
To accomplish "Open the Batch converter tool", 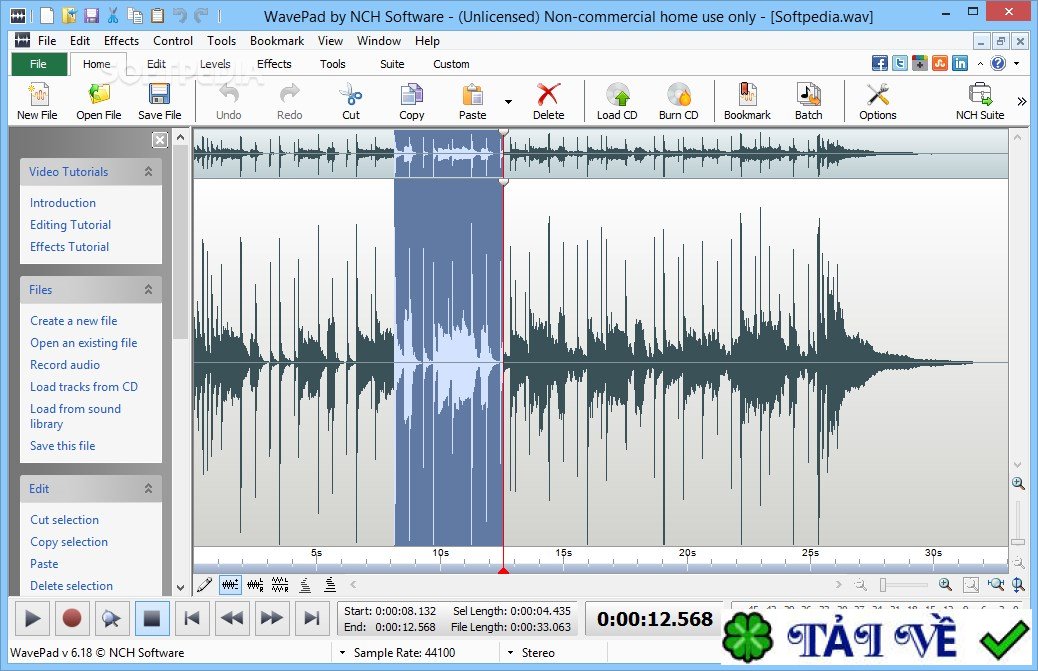I will pyautogui.click(x=808, y=96).
